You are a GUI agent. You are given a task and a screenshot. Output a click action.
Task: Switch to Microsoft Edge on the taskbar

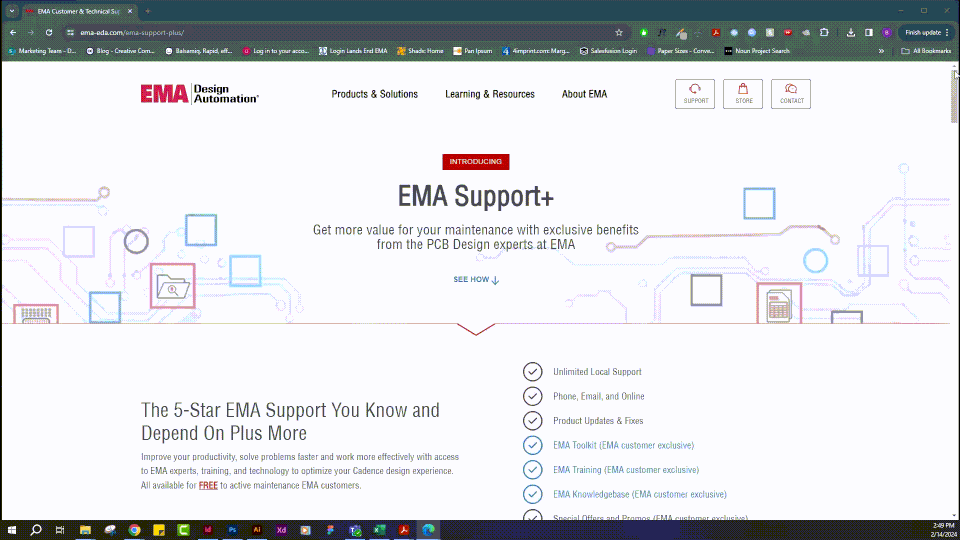click(428, 530)
